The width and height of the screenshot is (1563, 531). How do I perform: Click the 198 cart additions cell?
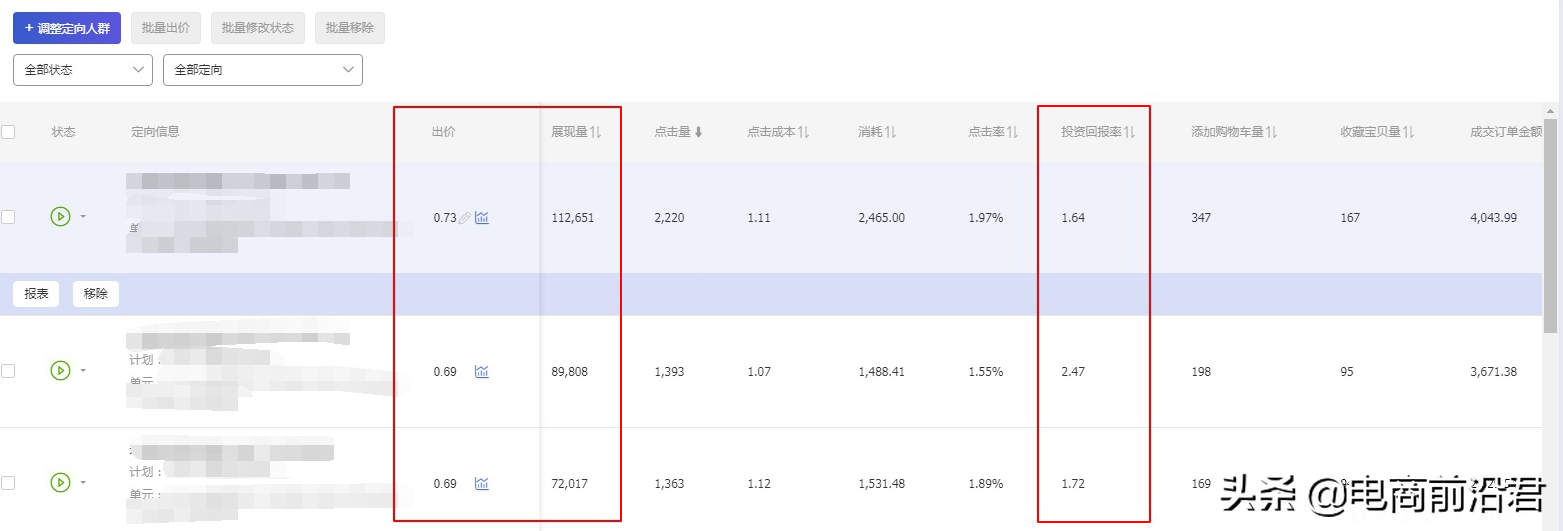[1201, 371]
